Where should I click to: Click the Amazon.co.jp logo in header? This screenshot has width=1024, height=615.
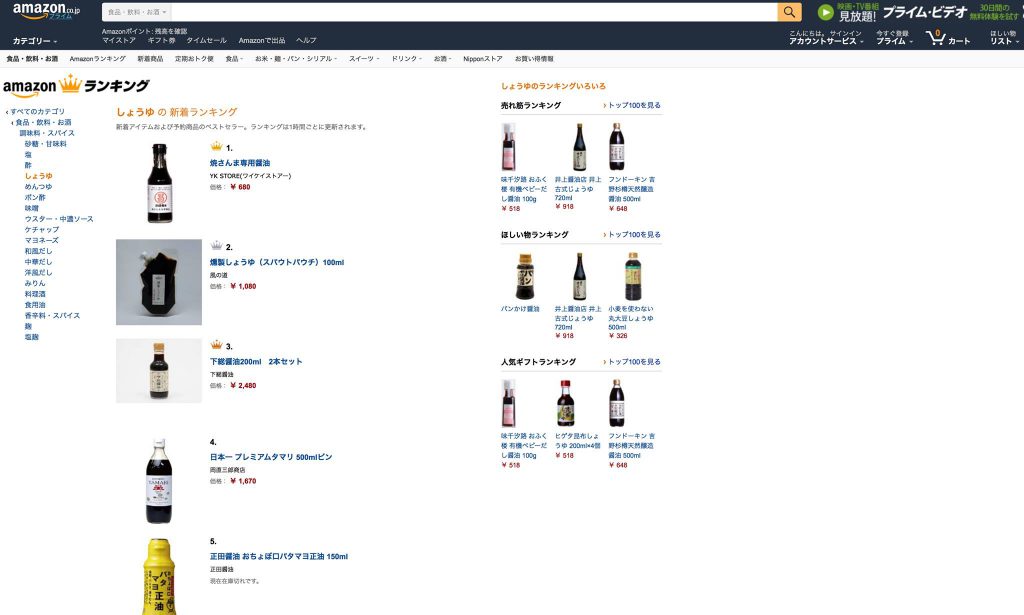pyautogui.click(x=46, y=12)
